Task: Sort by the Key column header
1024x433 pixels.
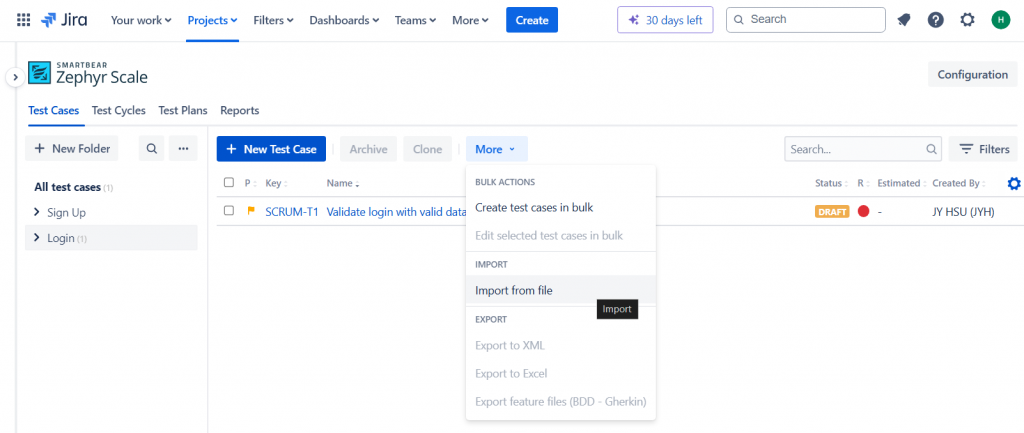Action: pos(276,184)
